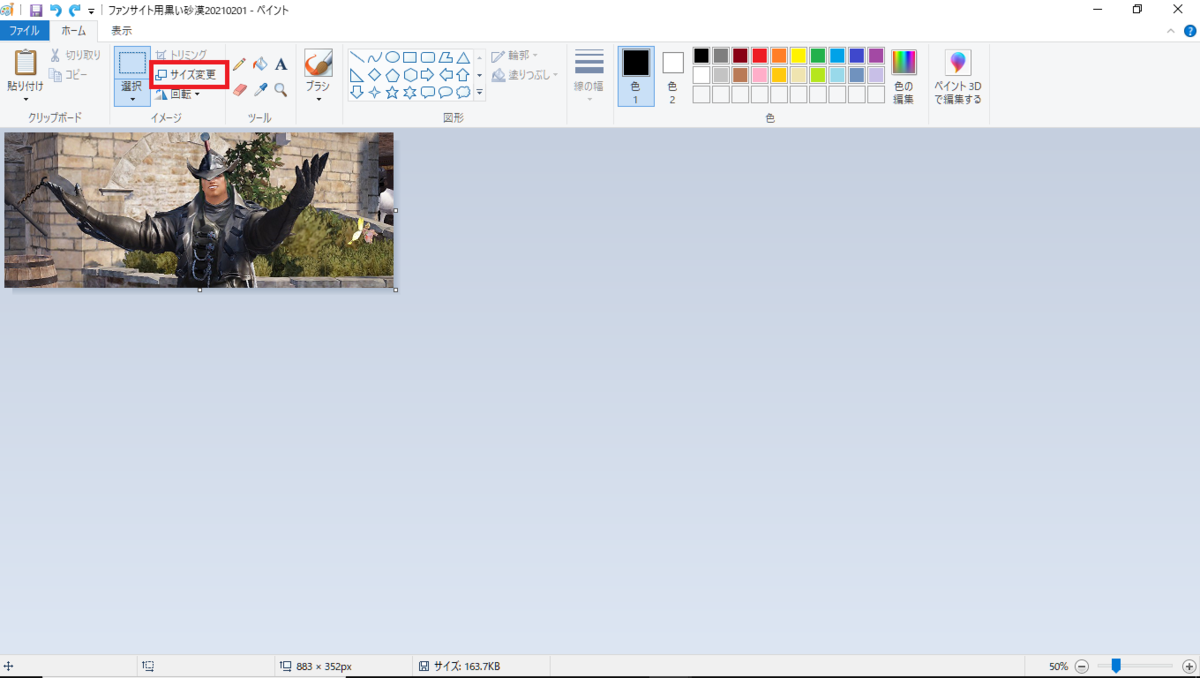
Task: Choose the Pentagon shape
Action: [392, 75]
